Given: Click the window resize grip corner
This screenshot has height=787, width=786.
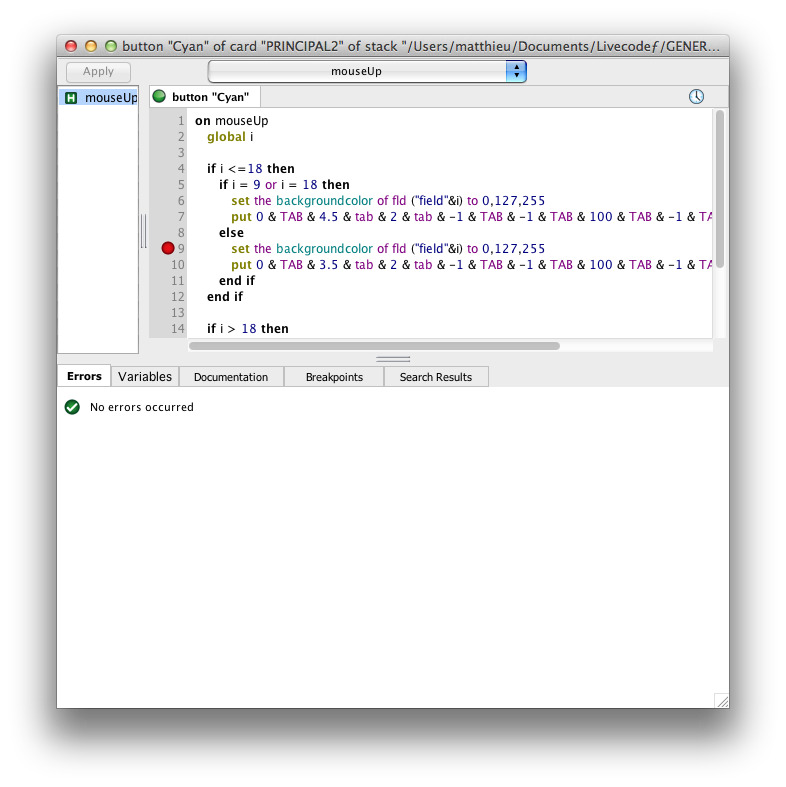Looking at the screenshot, I should pyautogui.click(x=720, y=700).
